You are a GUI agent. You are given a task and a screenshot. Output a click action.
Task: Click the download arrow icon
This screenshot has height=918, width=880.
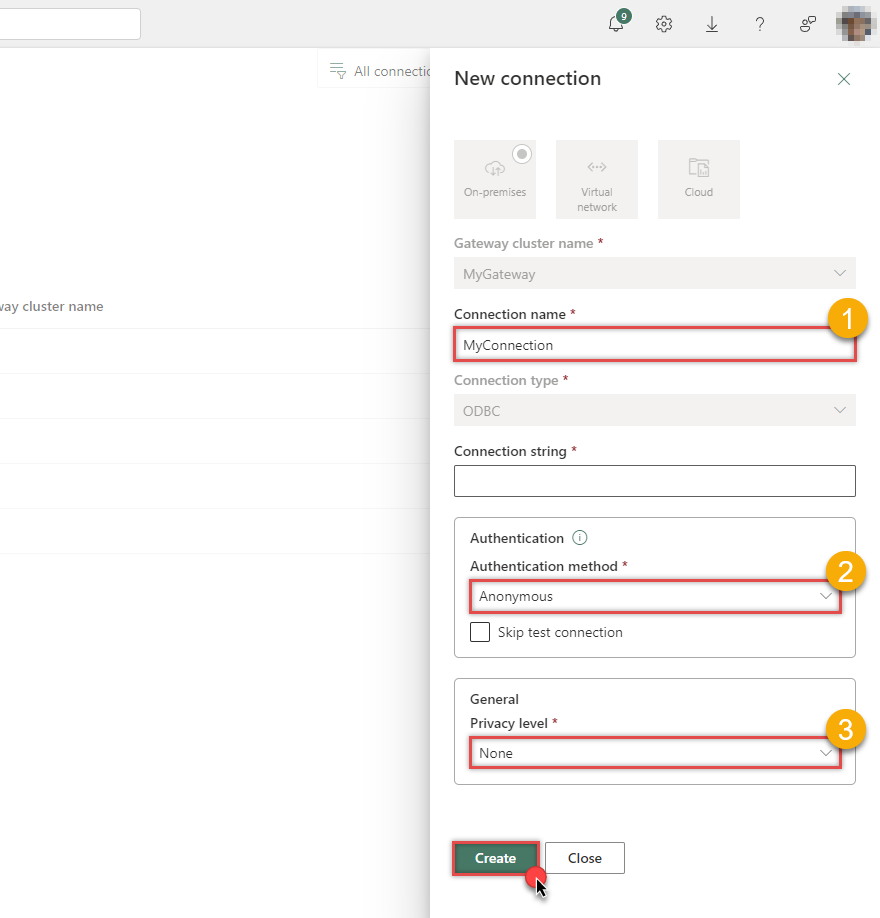coord(712,25)
